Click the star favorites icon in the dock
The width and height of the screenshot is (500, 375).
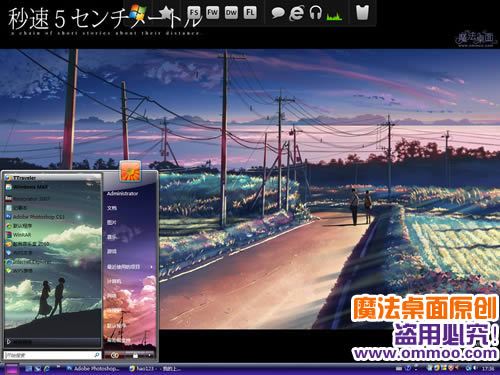pyautogui.click(x=167, y=13)
